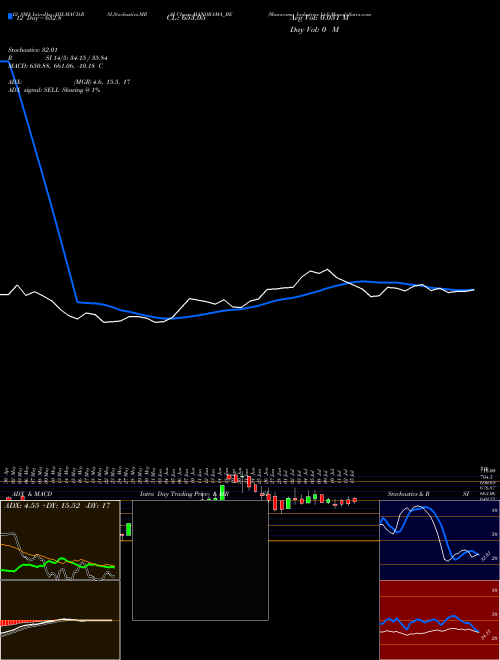Screen dimensions: 500x660
Task: Click the '(MGR) 4.6, 15.5, 17' ADX values
Action: [102, 82]
